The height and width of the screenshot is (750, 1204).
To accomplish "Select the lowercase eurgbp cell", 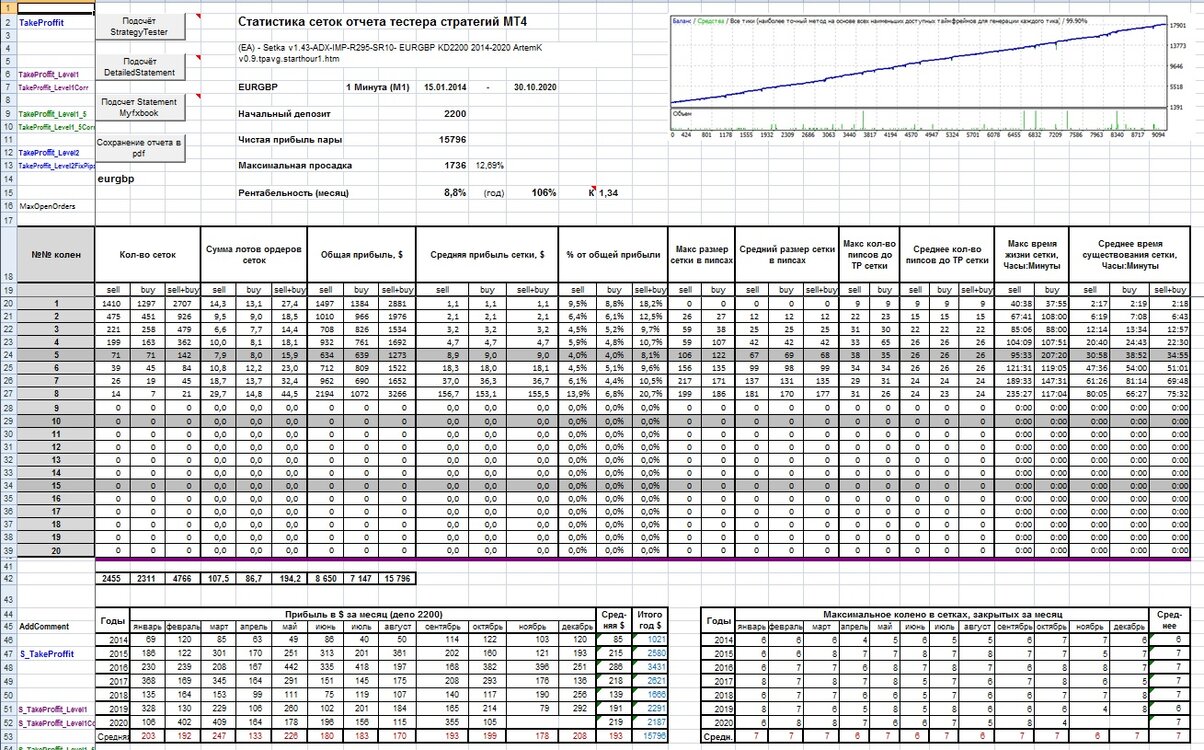I will pyautogui.click(x=117, y=179).
